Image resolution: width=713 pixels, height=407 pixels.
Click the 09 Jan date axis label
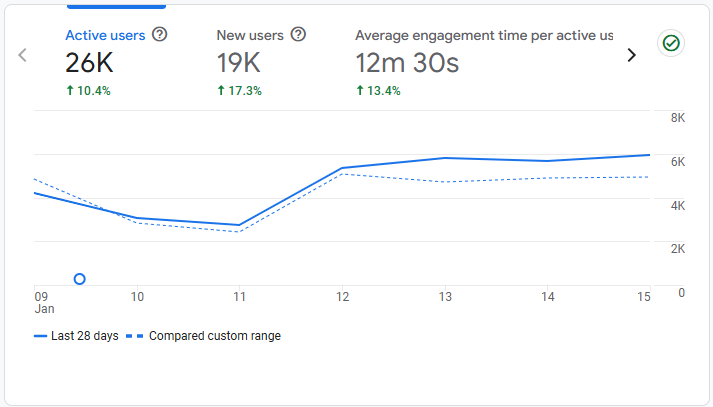tap(41, 303)
